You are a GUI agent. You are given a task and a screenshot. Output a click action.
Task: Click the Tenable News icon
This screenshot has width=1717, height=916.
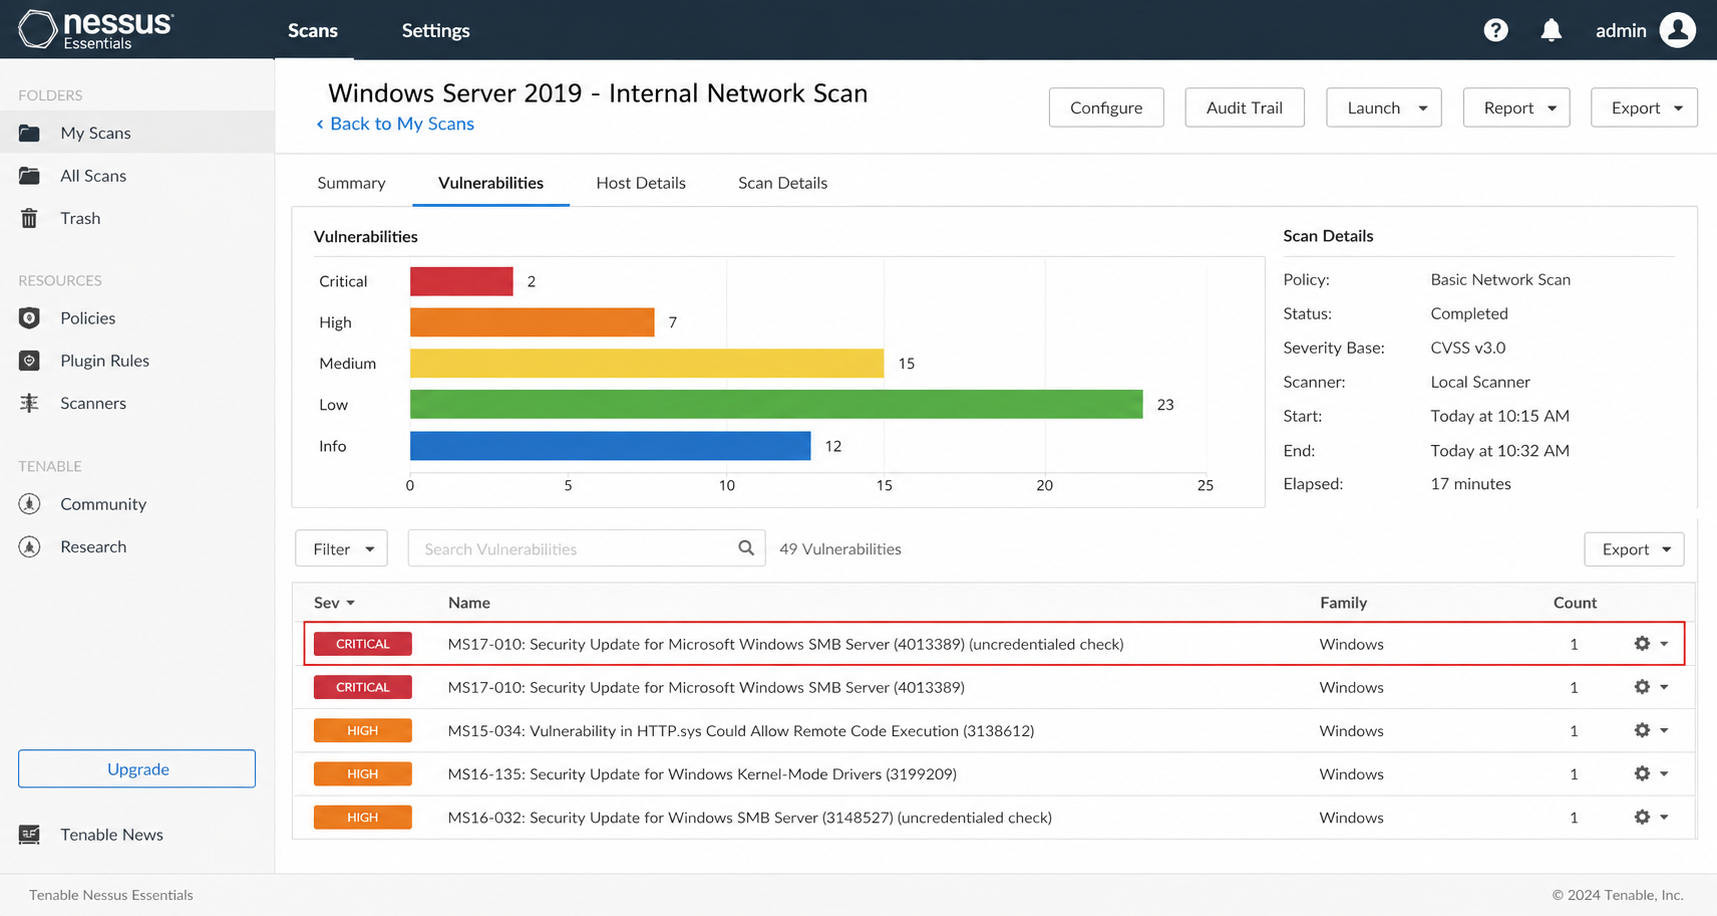pos(29,834)
